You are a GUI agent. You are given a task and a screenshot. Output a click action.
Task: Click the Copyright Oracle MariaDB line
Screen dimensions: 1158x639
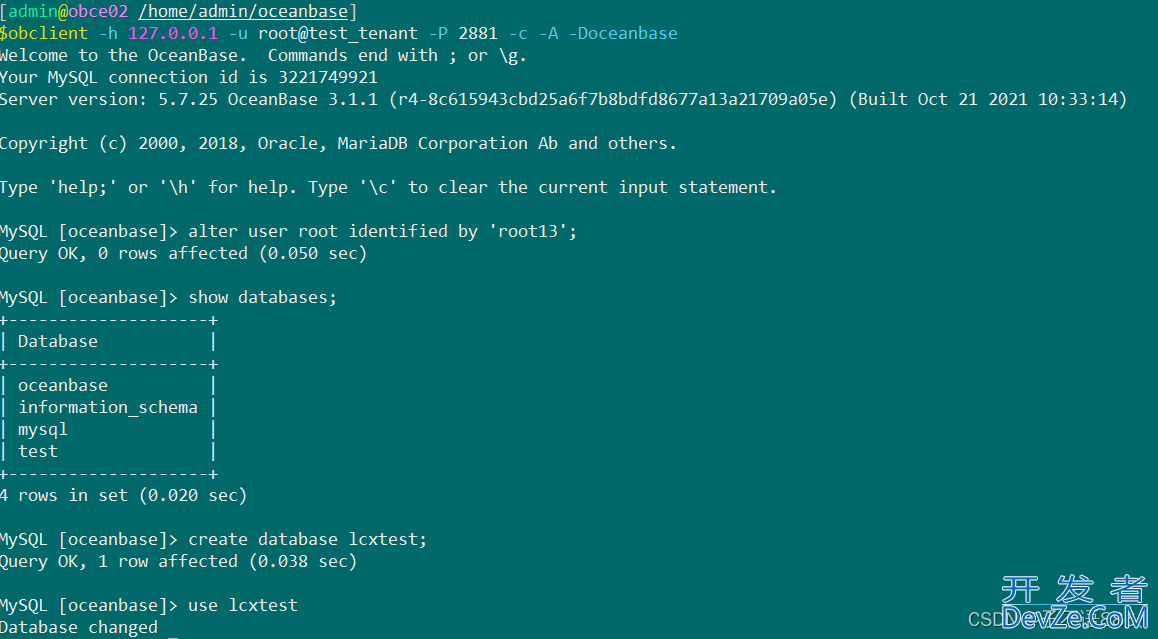(338, 143)
